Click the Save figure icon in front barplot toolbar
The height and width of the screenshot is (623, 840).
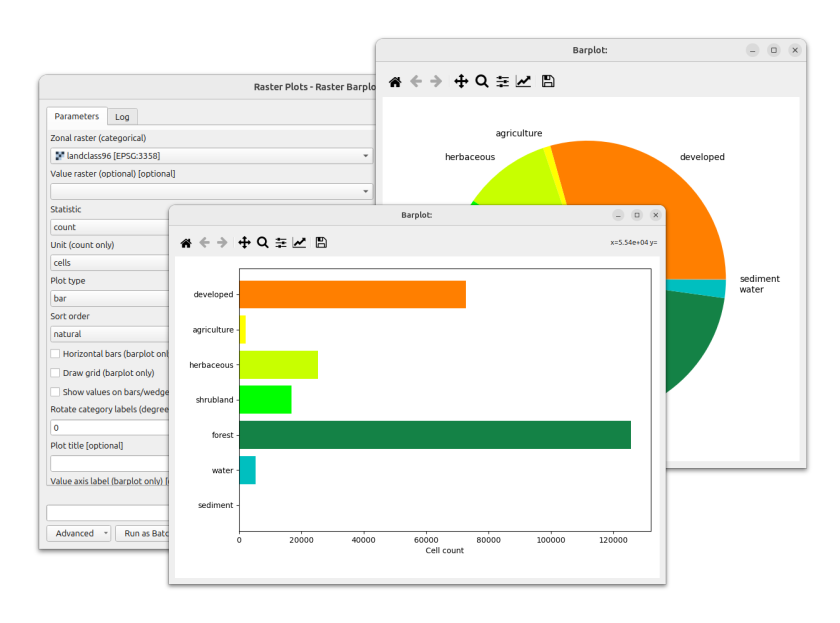[321, 243]
